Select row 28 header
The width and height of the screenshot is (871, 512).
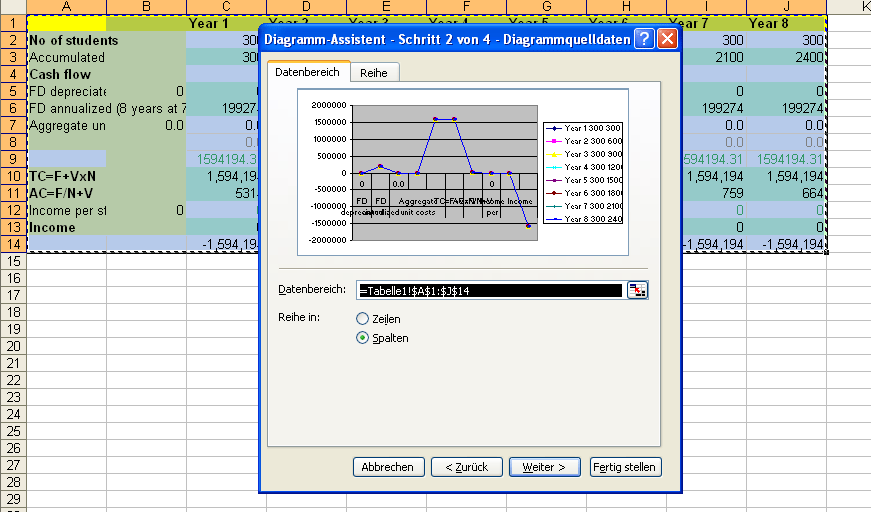coord(13,482)
